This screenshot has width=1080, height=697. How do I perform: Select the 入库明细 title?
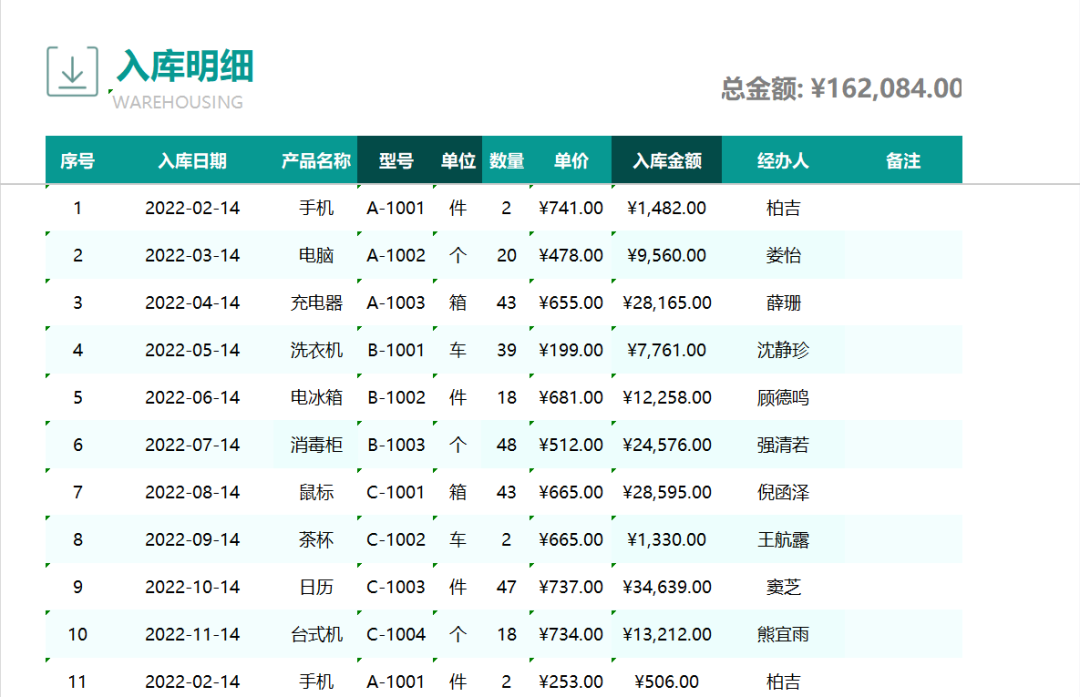[185, 67]
